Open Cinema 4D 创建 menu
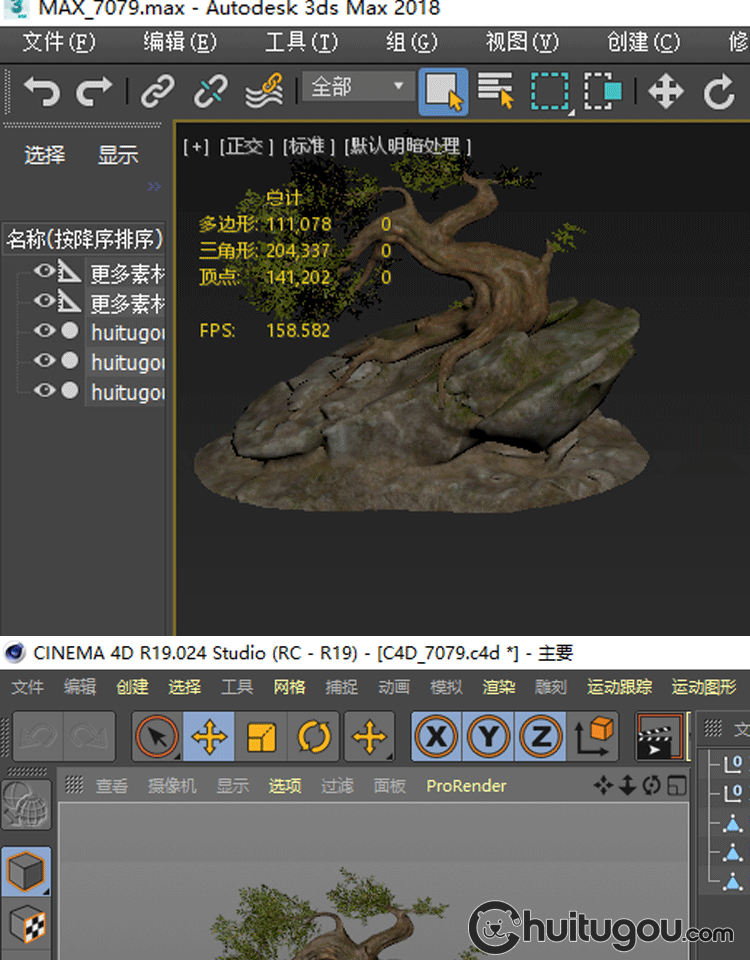The height and width of the screenshot is (960, 750). 132,688
